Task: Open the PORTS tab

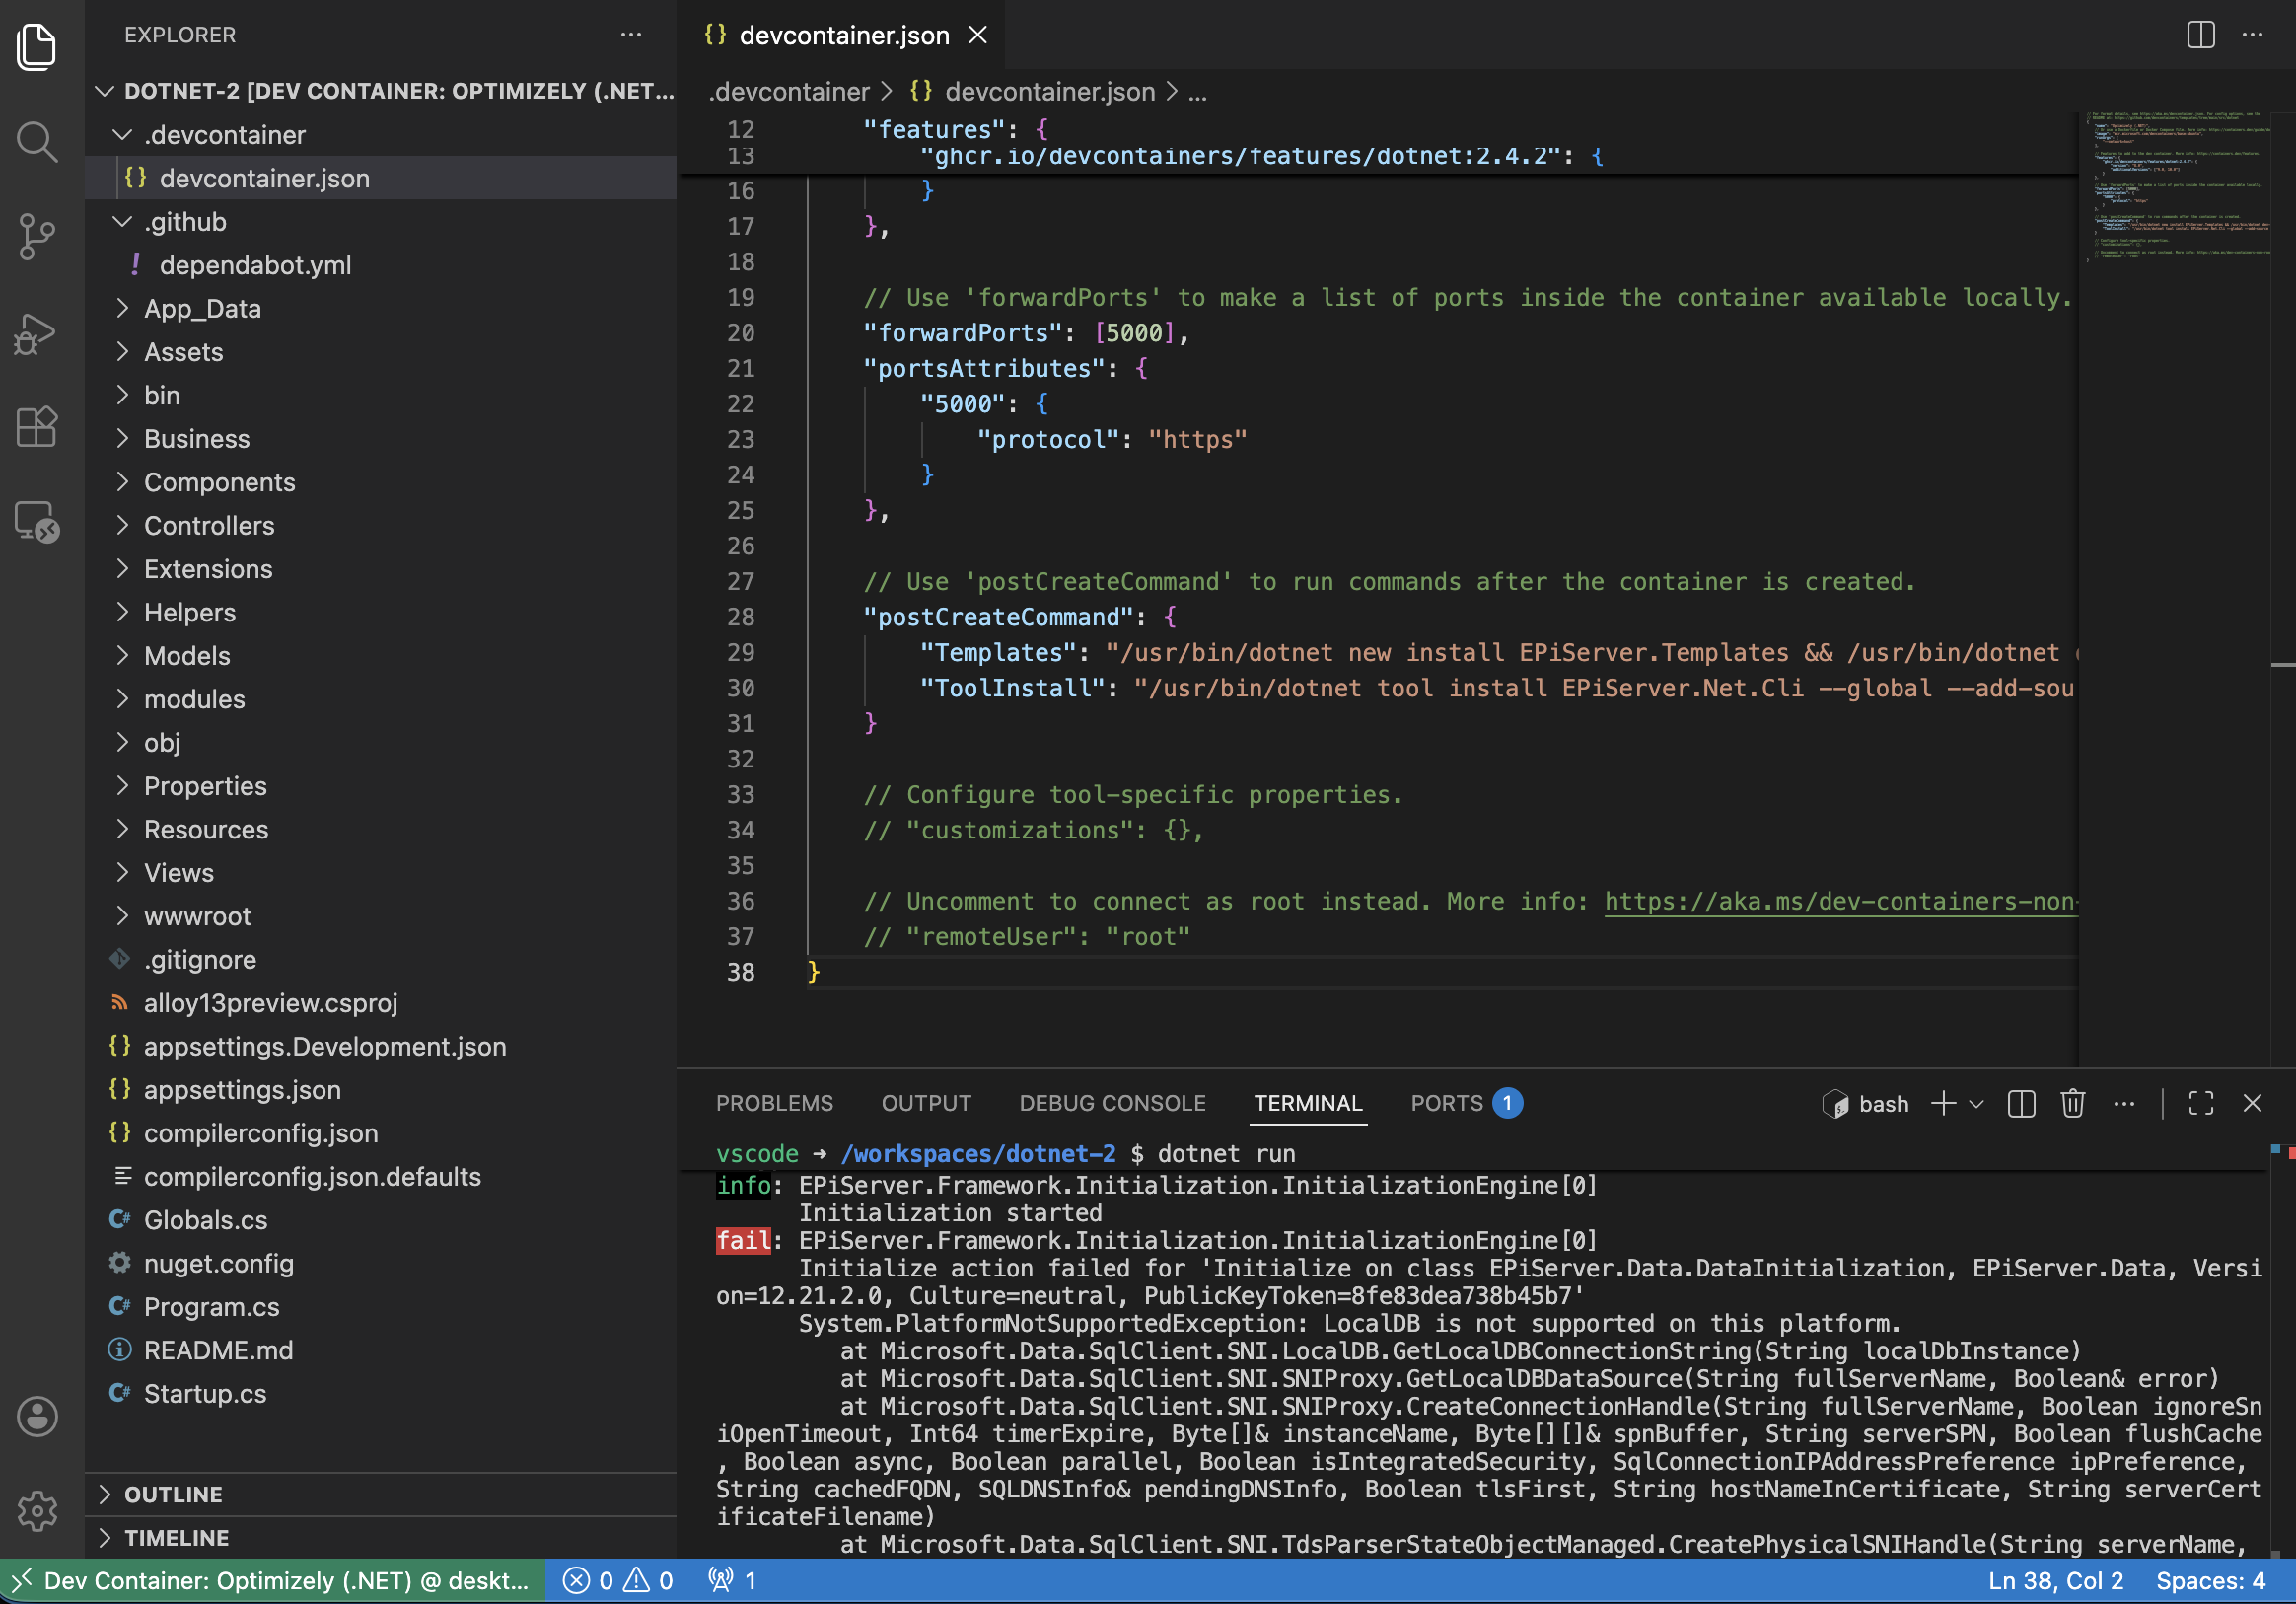Action: (1446, 1103)
